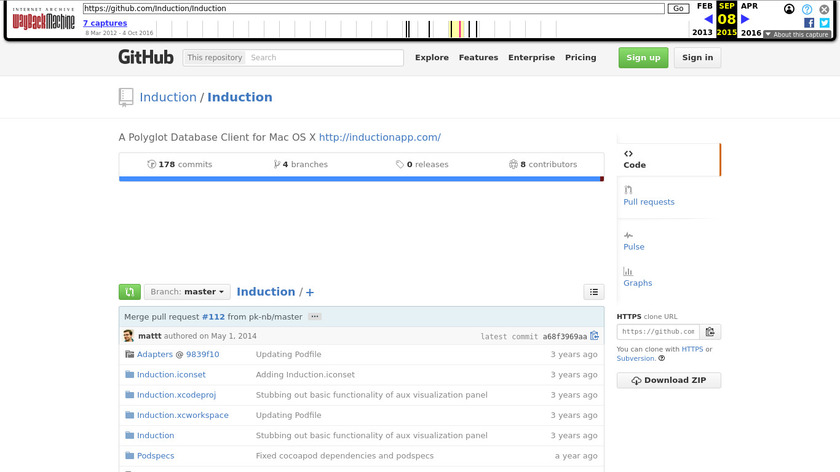View 8 contributors
Screen dimensions: 840x472
pyautogui.click(x=543, y=164)
